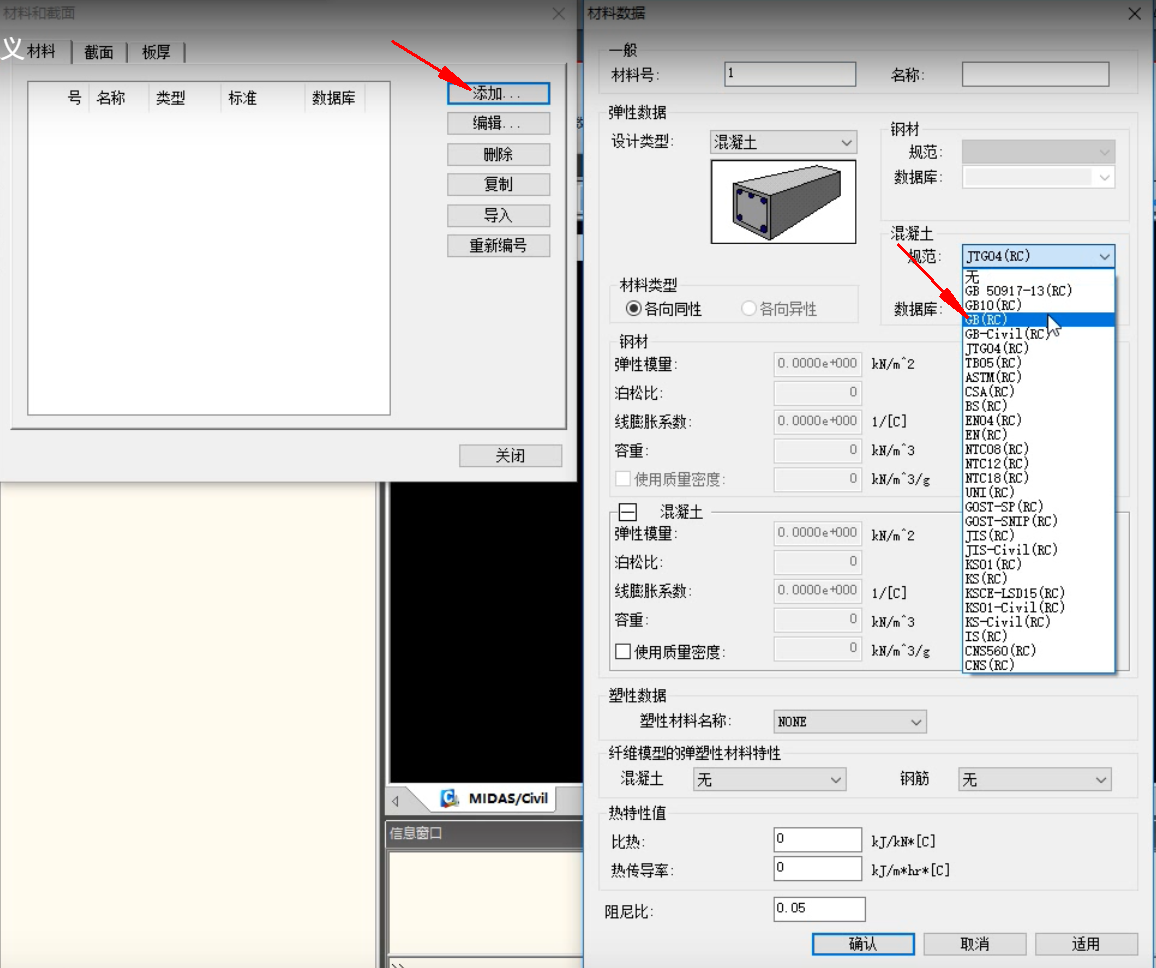This screenshot has height=968, width=1156.
Task: Select TB05(RC) from list
Action: (x=1039, y=363)
